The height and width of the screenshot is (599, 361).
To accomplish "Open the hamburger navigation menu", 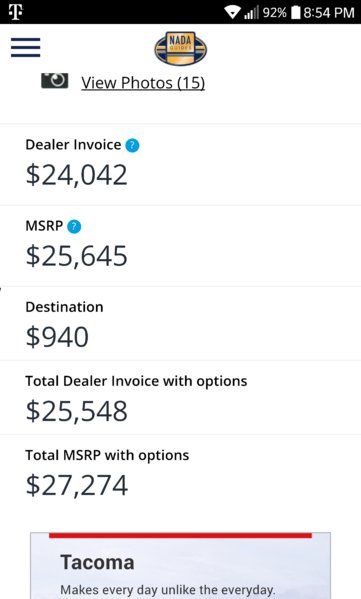I will 26,47.
